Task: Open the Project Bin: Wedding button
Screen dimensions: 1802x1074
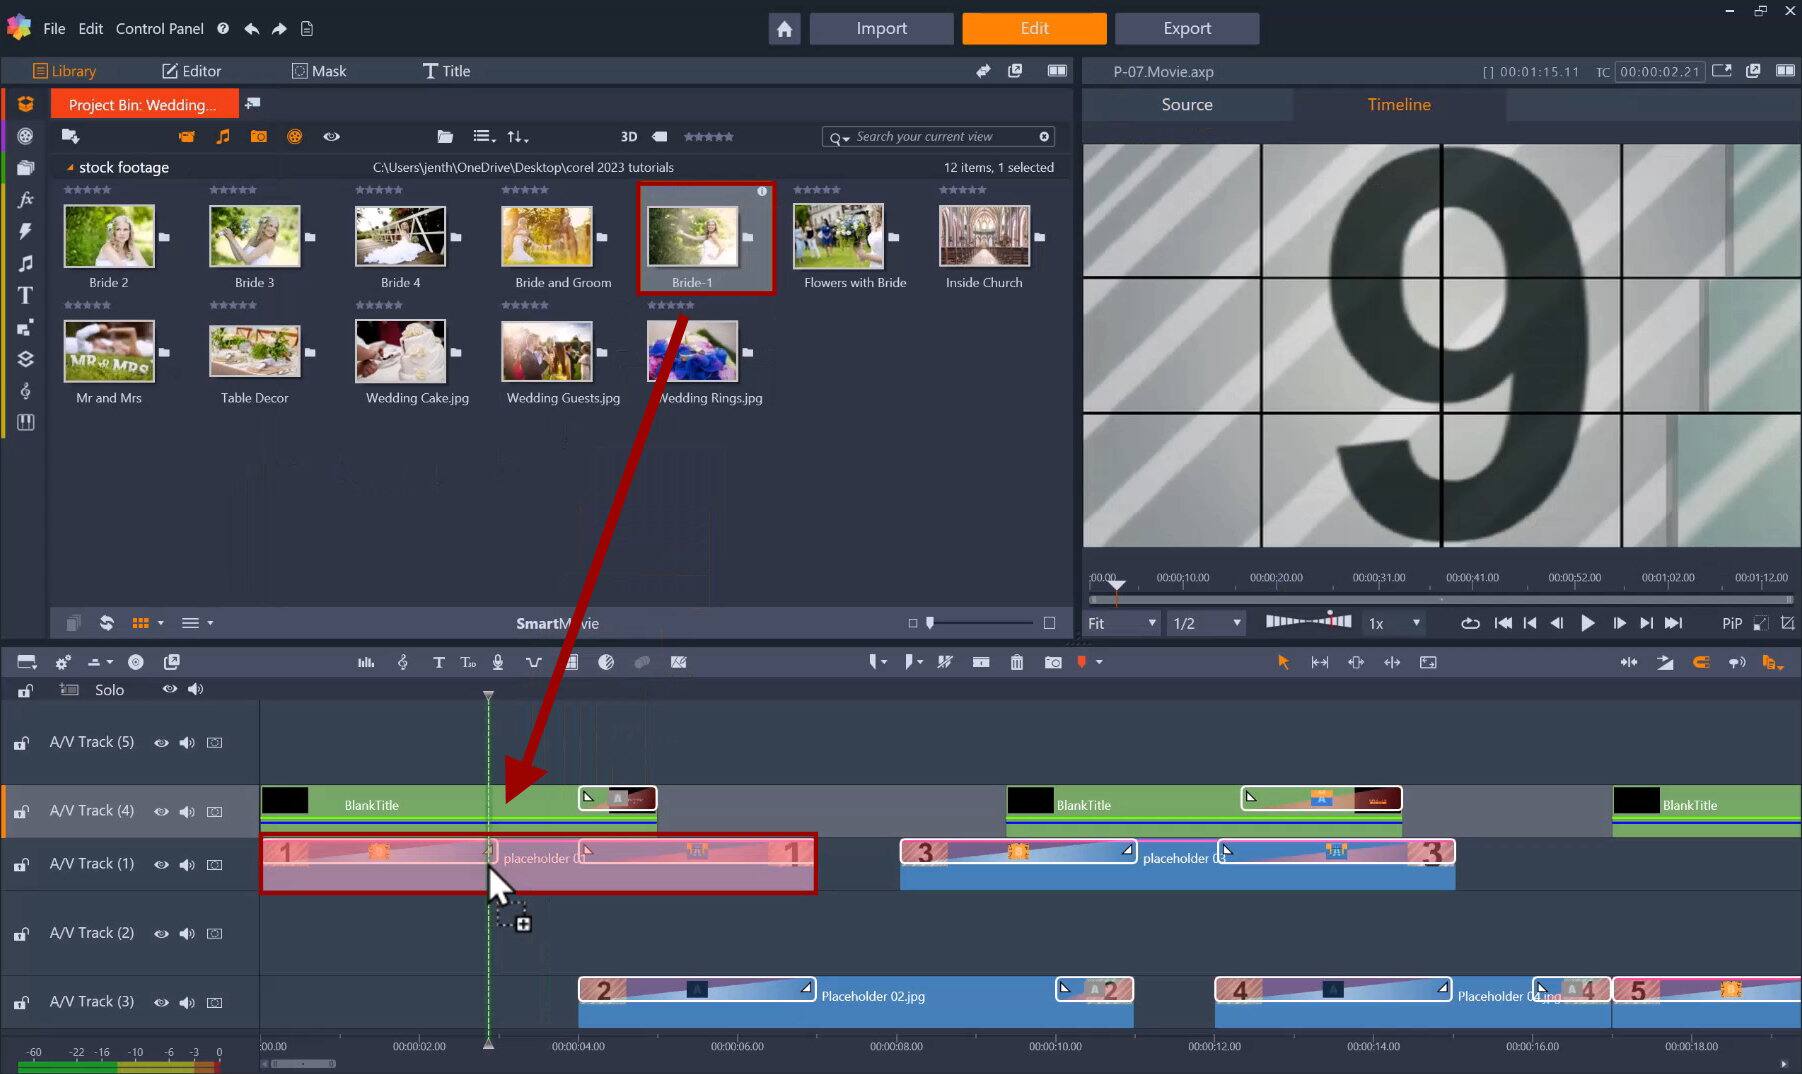Action: [x=143, y=103]
